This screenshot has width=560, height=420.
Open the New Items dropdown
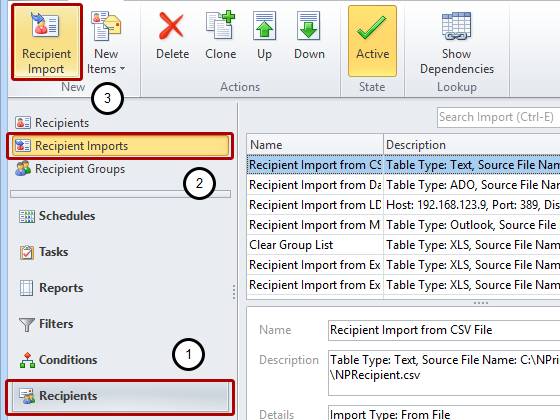click(106, 42)
